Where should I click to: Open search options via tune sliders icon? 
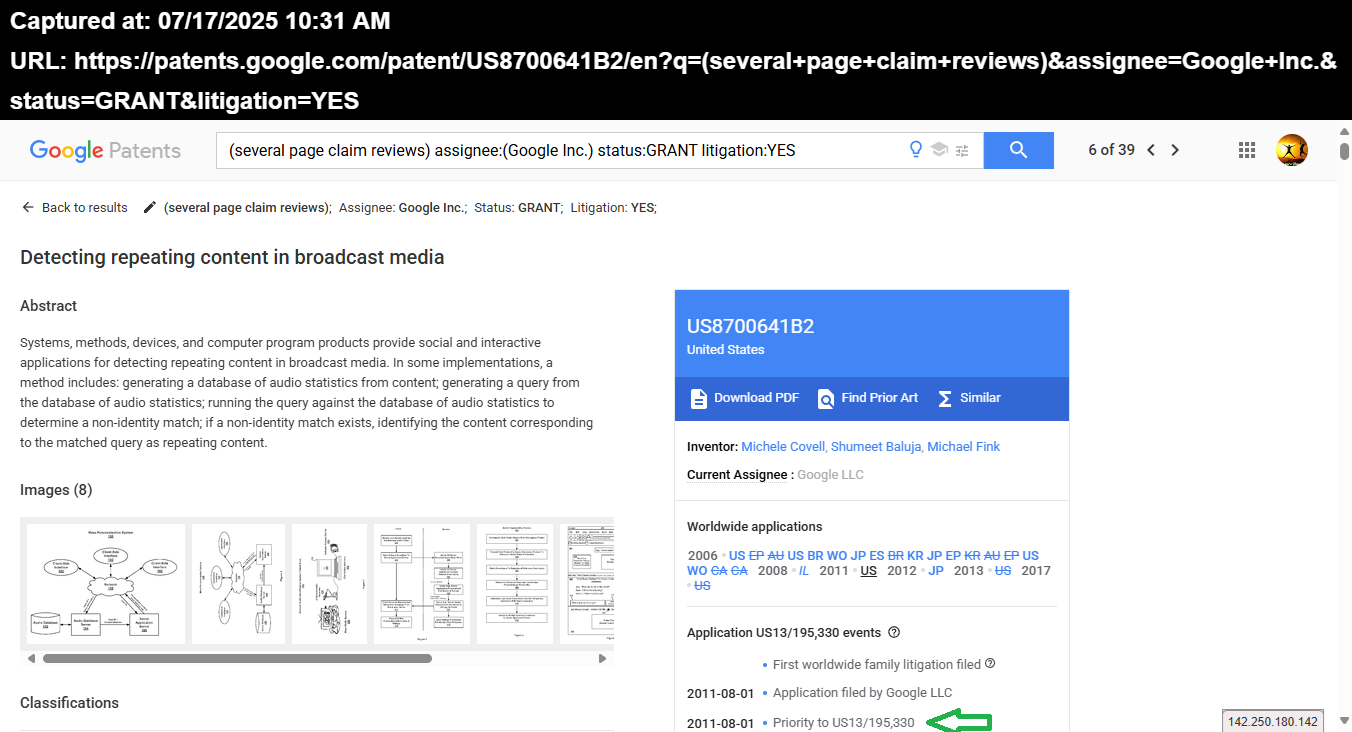(962, 151)
